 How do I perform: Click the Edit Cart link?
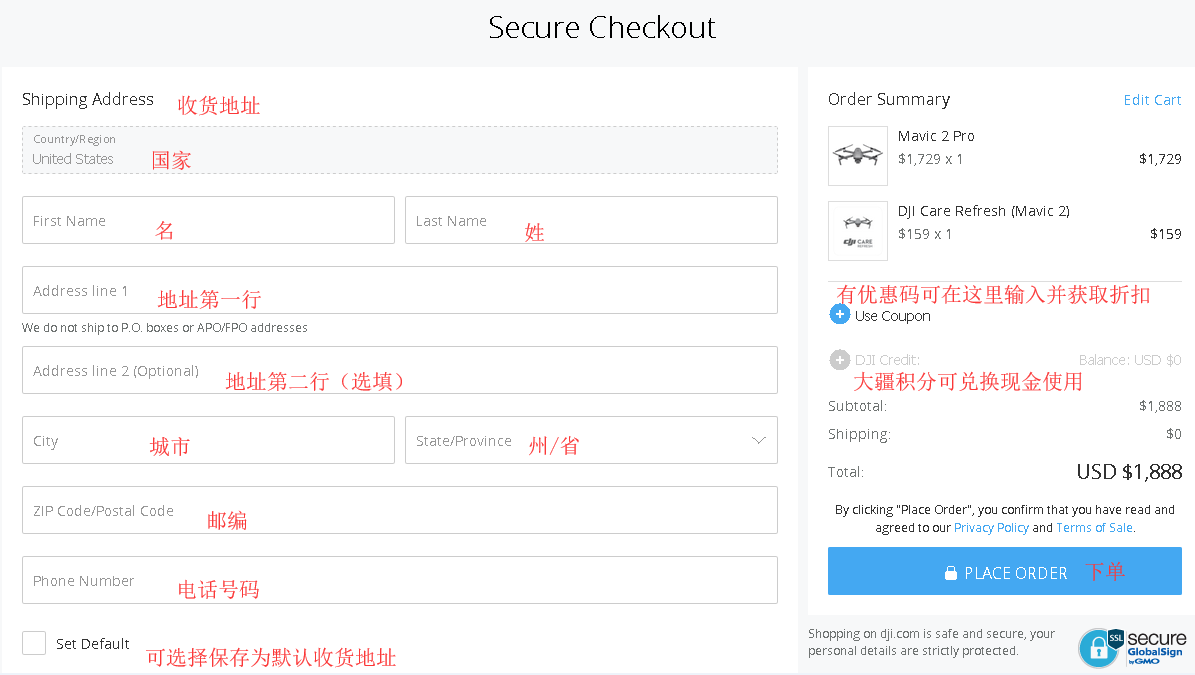tap(1152, 100)
